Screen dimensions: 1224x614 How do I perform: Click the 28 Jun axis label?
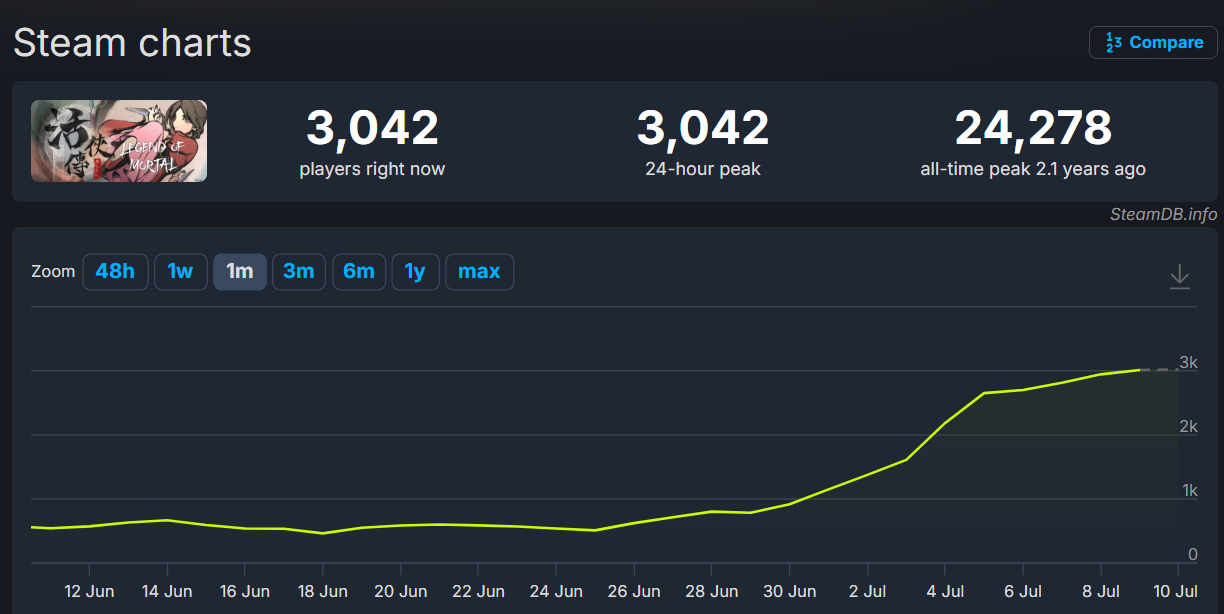coord(712,591)
